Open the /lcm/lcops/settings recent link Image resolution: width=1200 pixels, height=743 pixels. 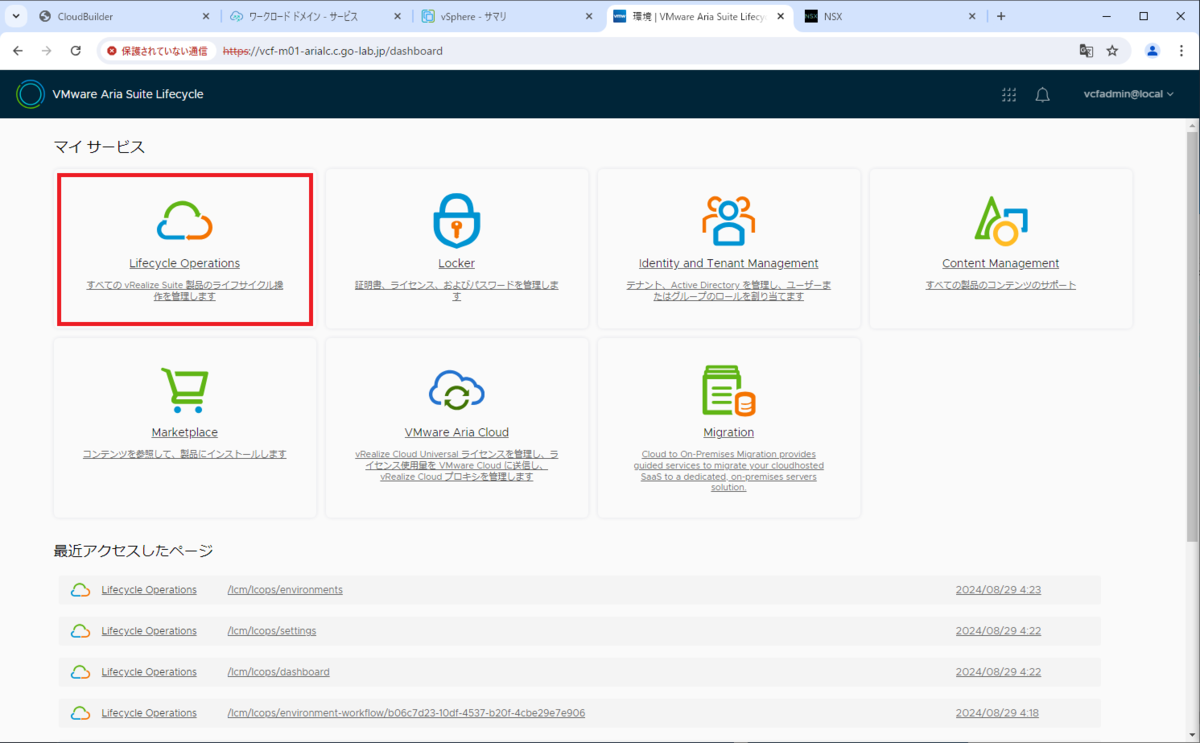tap(272, 631)
